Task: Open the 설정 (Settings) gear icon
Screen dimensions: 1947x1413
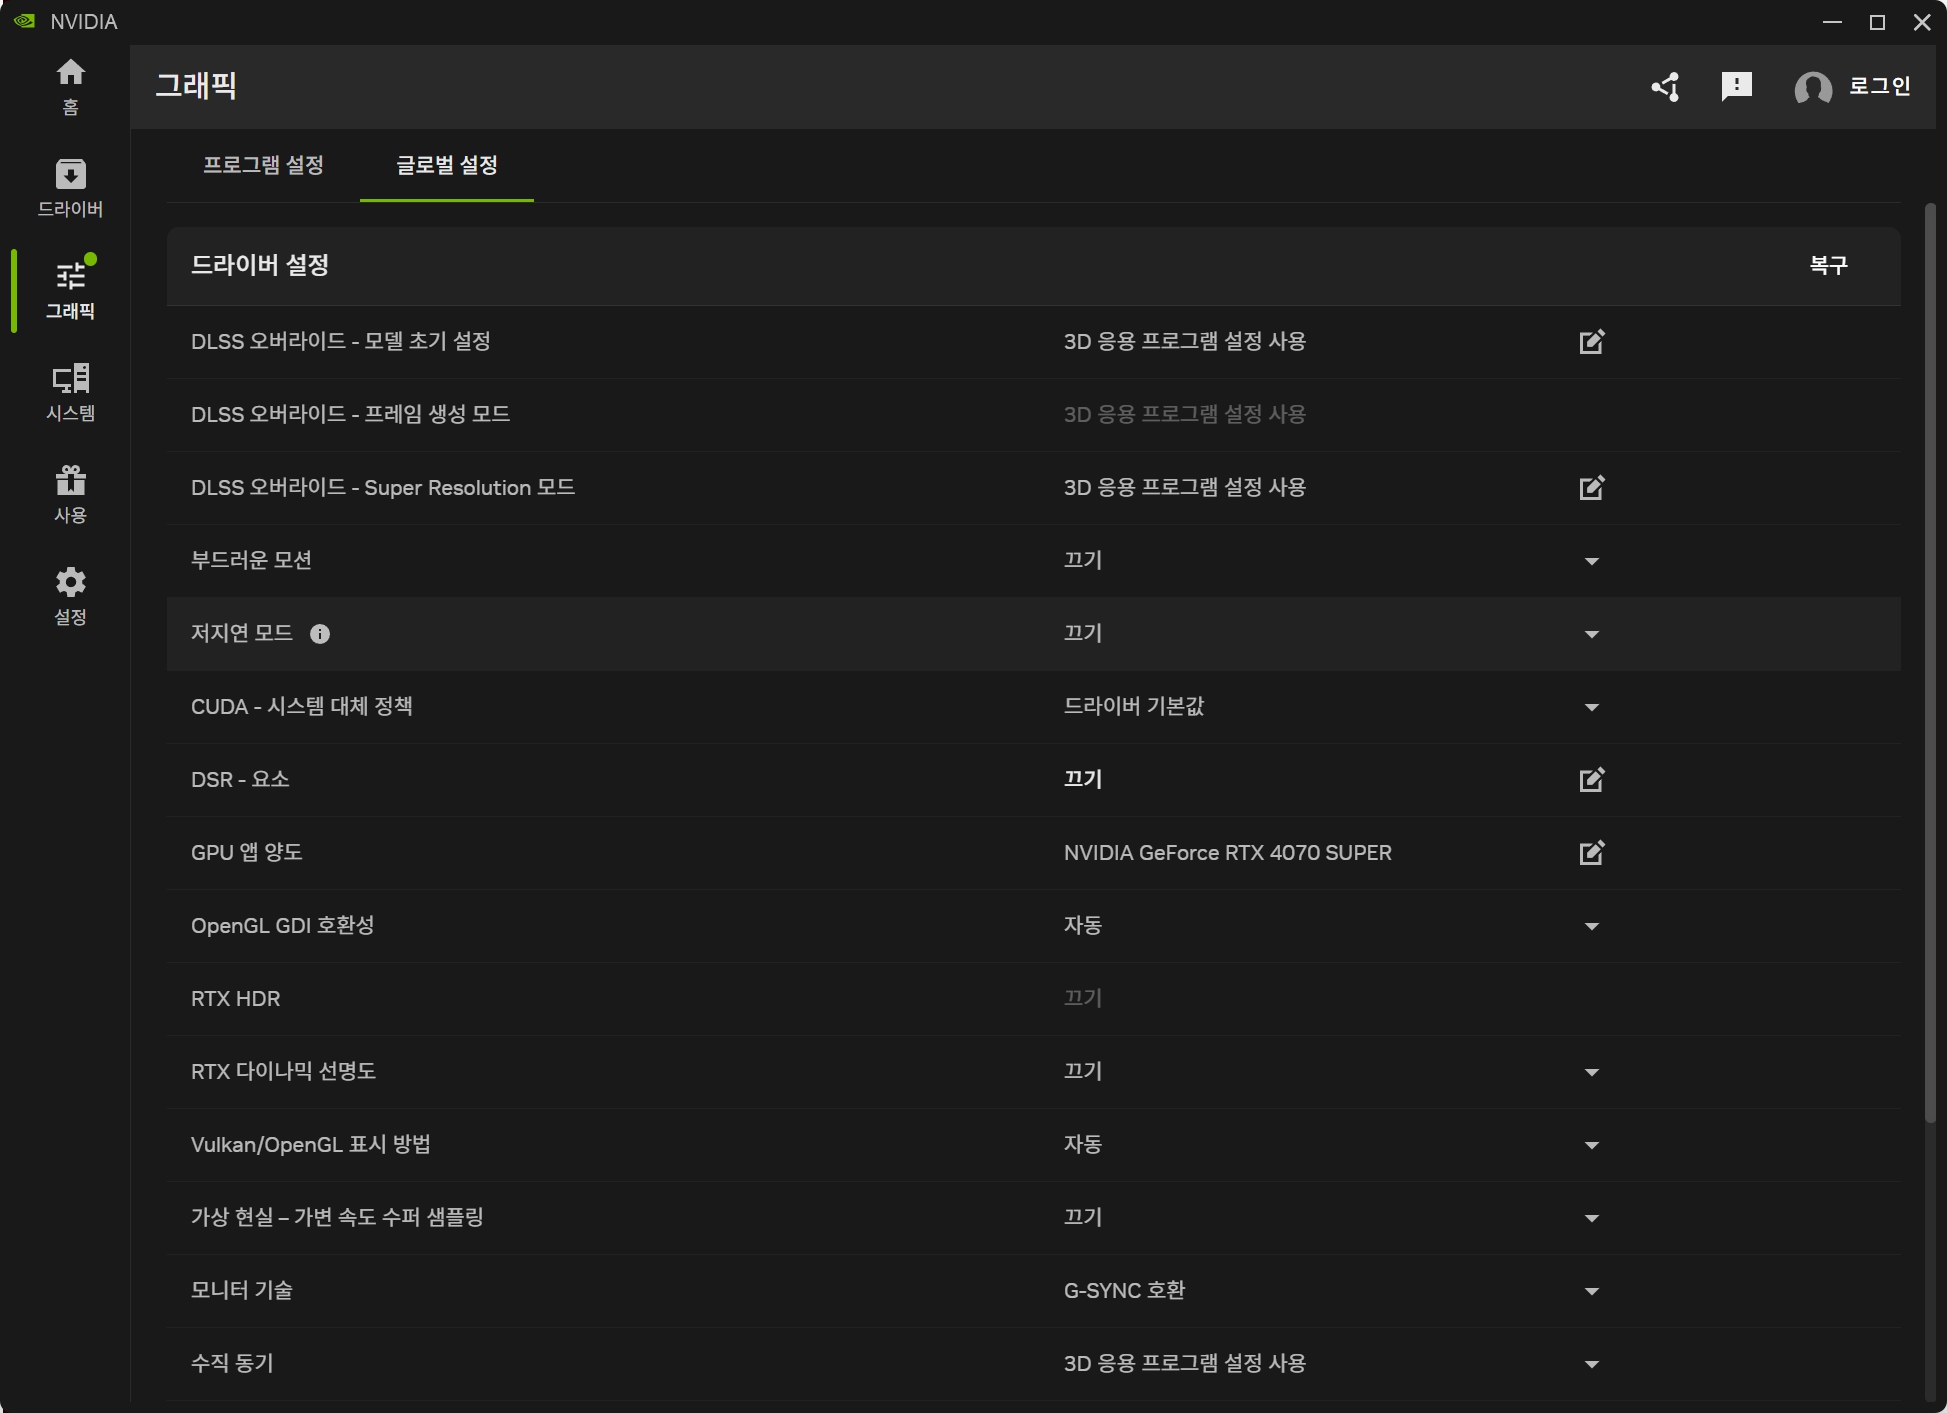Action: [x=70, y=596]
